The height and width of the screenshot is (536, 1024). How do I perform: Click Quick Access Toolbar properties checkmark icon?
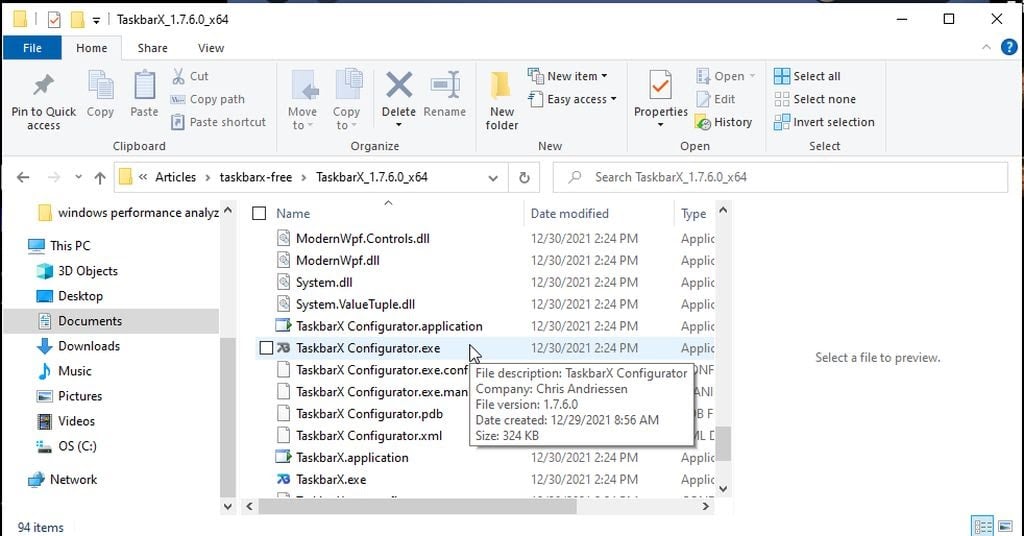tap(54, 20)
